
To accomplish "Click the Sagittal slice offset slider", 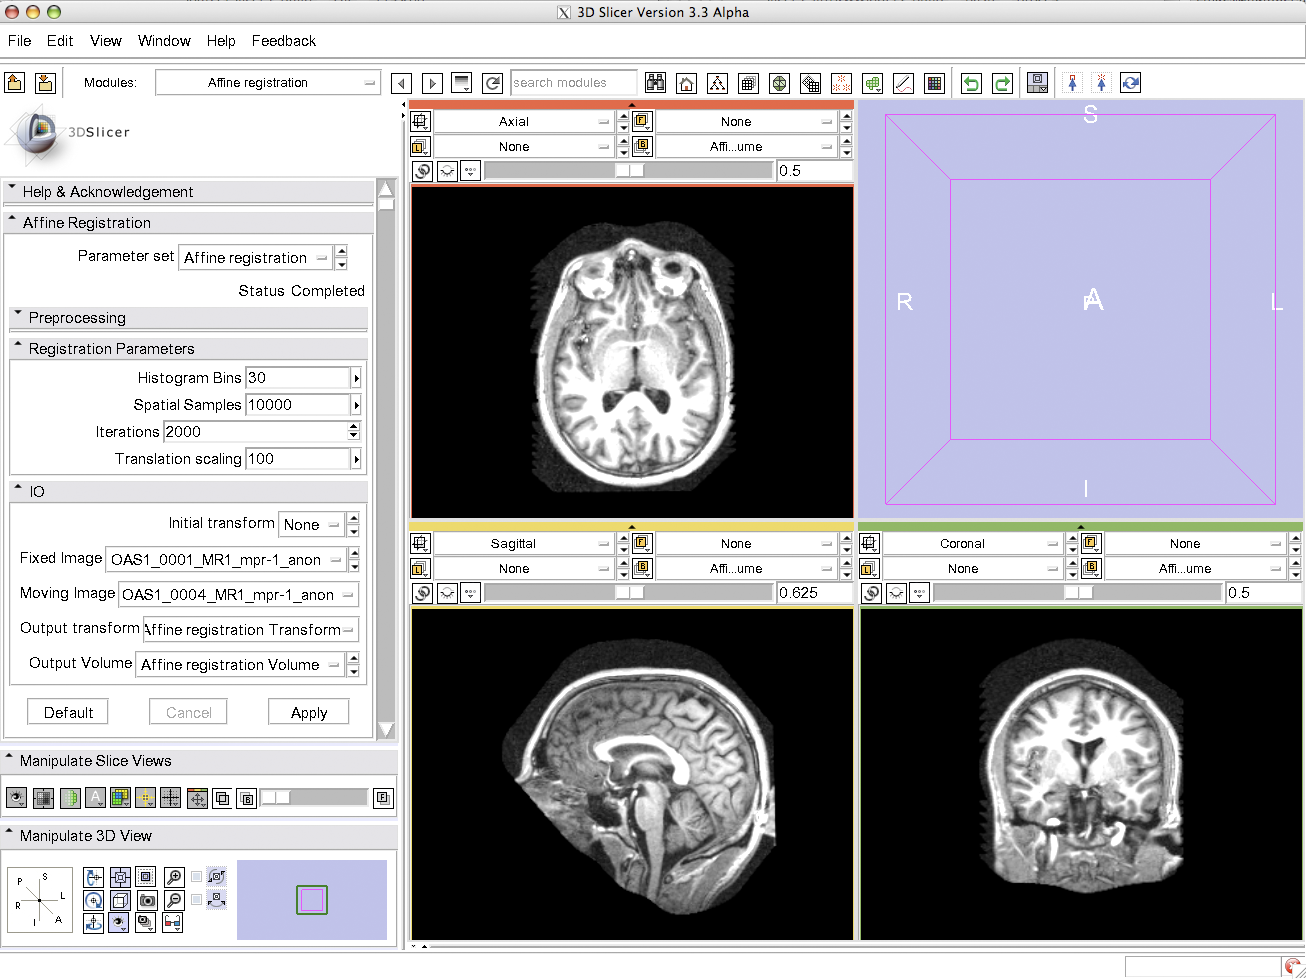I will pos(629,593).
